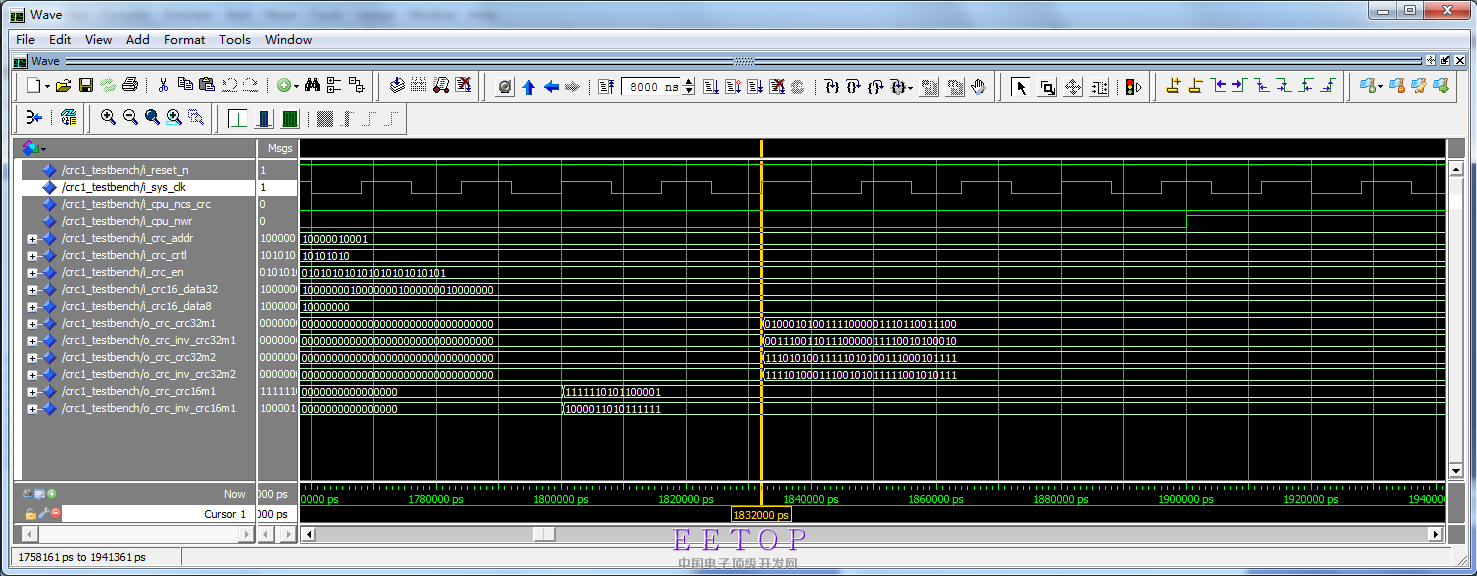The image size is (1477, 576).
Task: Select the arrow pointer Select Mode tool
Action: tap(1021, 87)
